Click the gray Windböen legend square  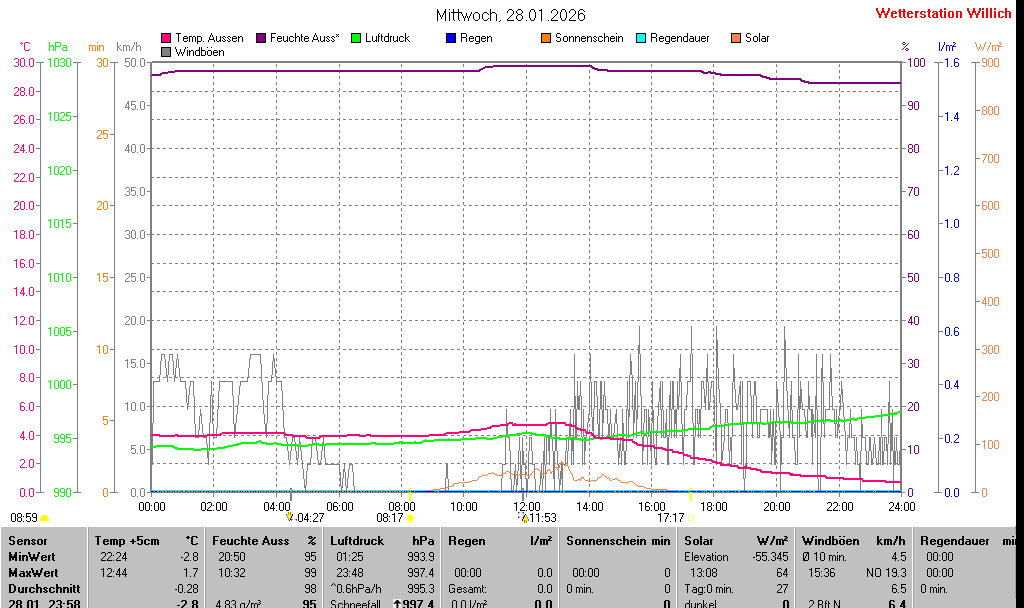pos(166,52)
